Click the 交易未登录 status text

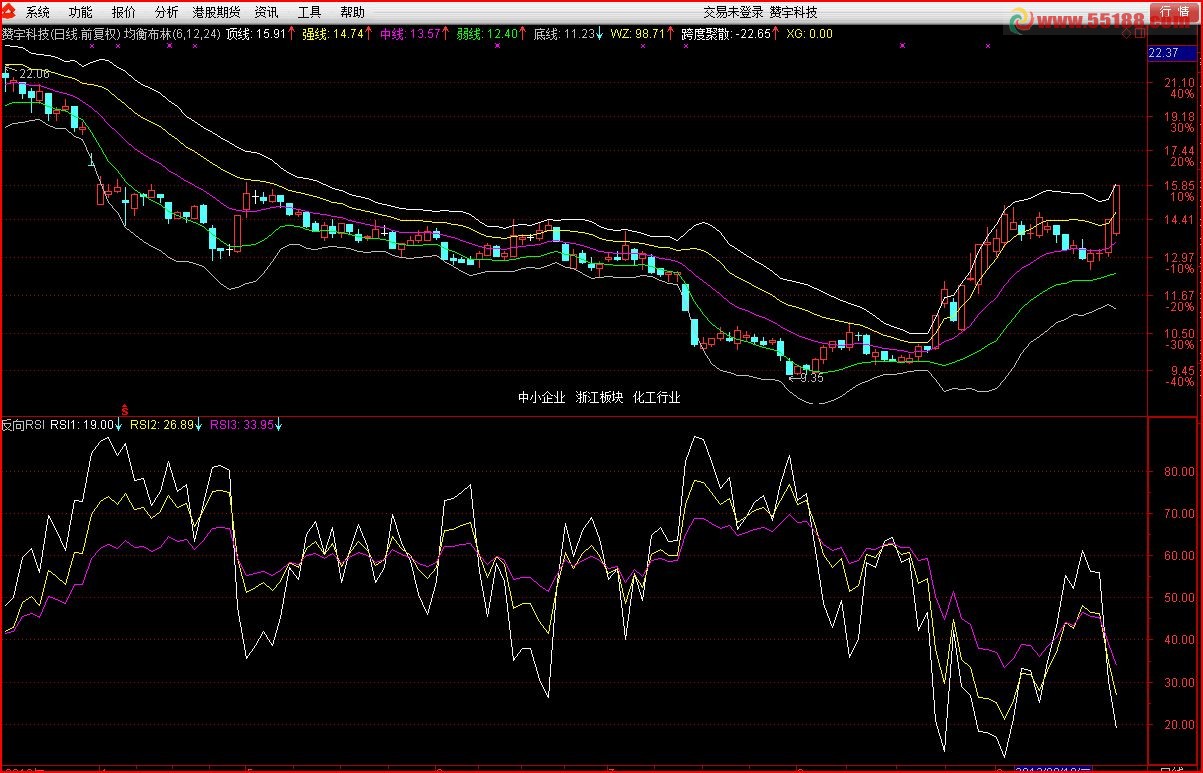tap(733, 13)
